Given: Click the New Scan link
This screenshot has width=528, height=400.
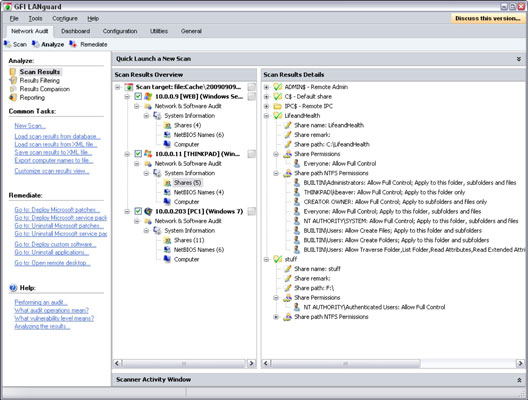Looking at the screenshot, I should (x=30, y=126).
